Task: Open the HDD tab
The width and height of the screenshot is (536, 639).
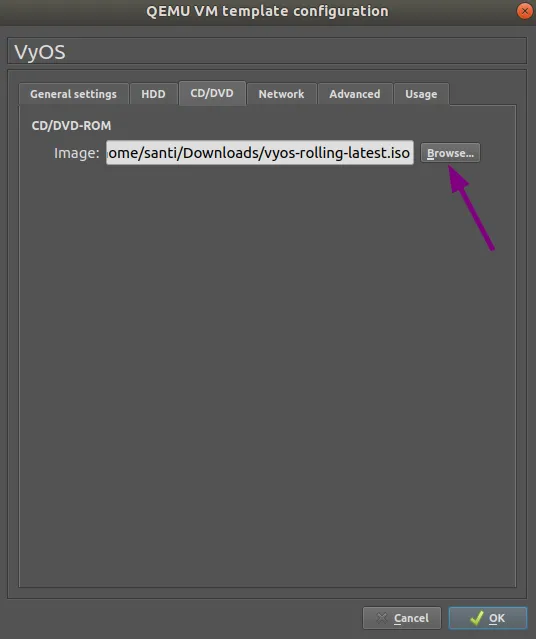Action: point(153,94)
